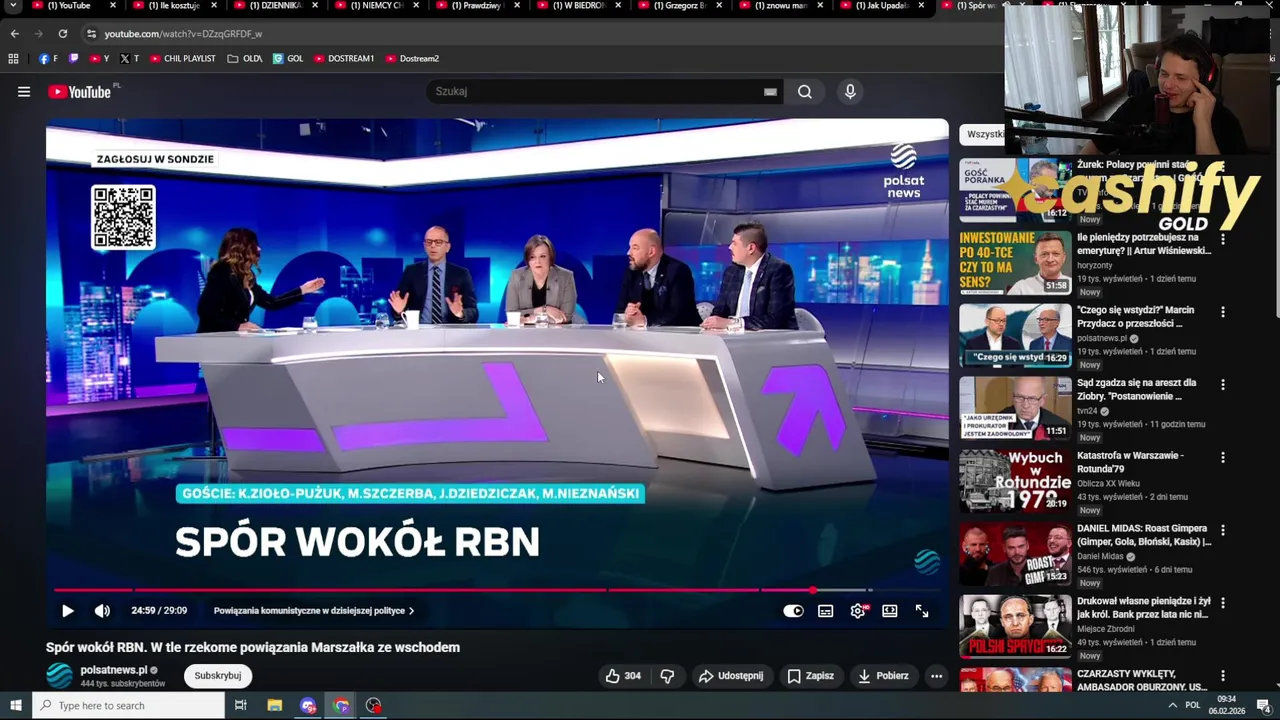
Task: Switch to the '(1) Ile kosztuje' tab
Action: tap(173, 6)
